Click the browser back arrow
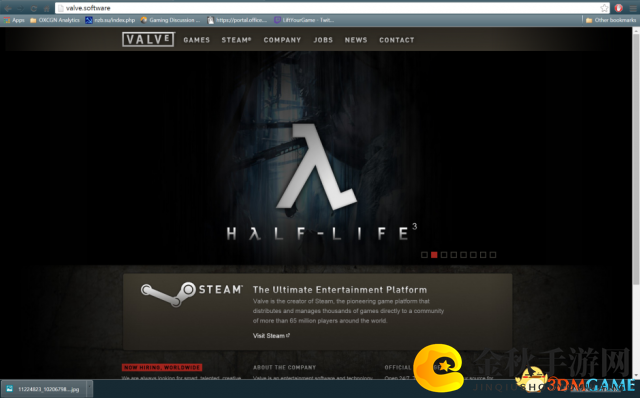This screenshot has width=640, height=398. pyautogui.click(x=8, y=8)
